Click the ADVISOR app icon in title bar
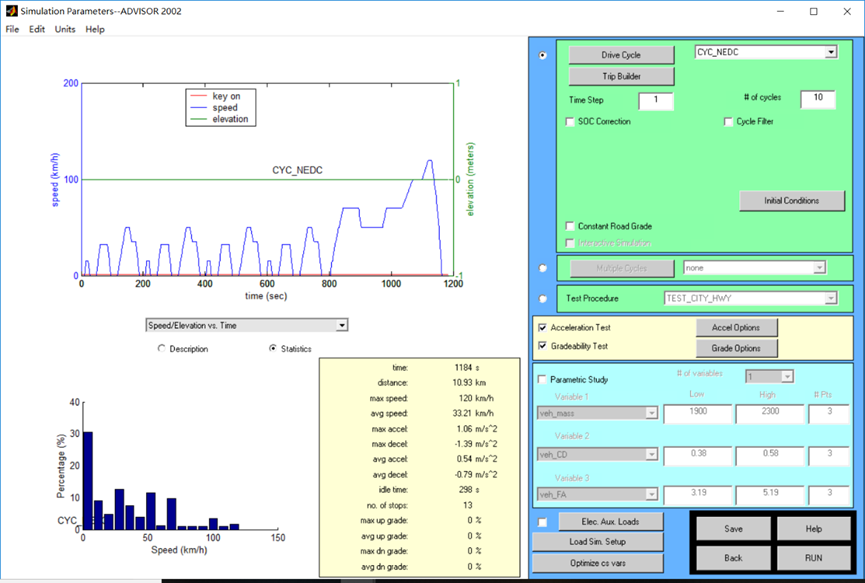 point(11,10)
